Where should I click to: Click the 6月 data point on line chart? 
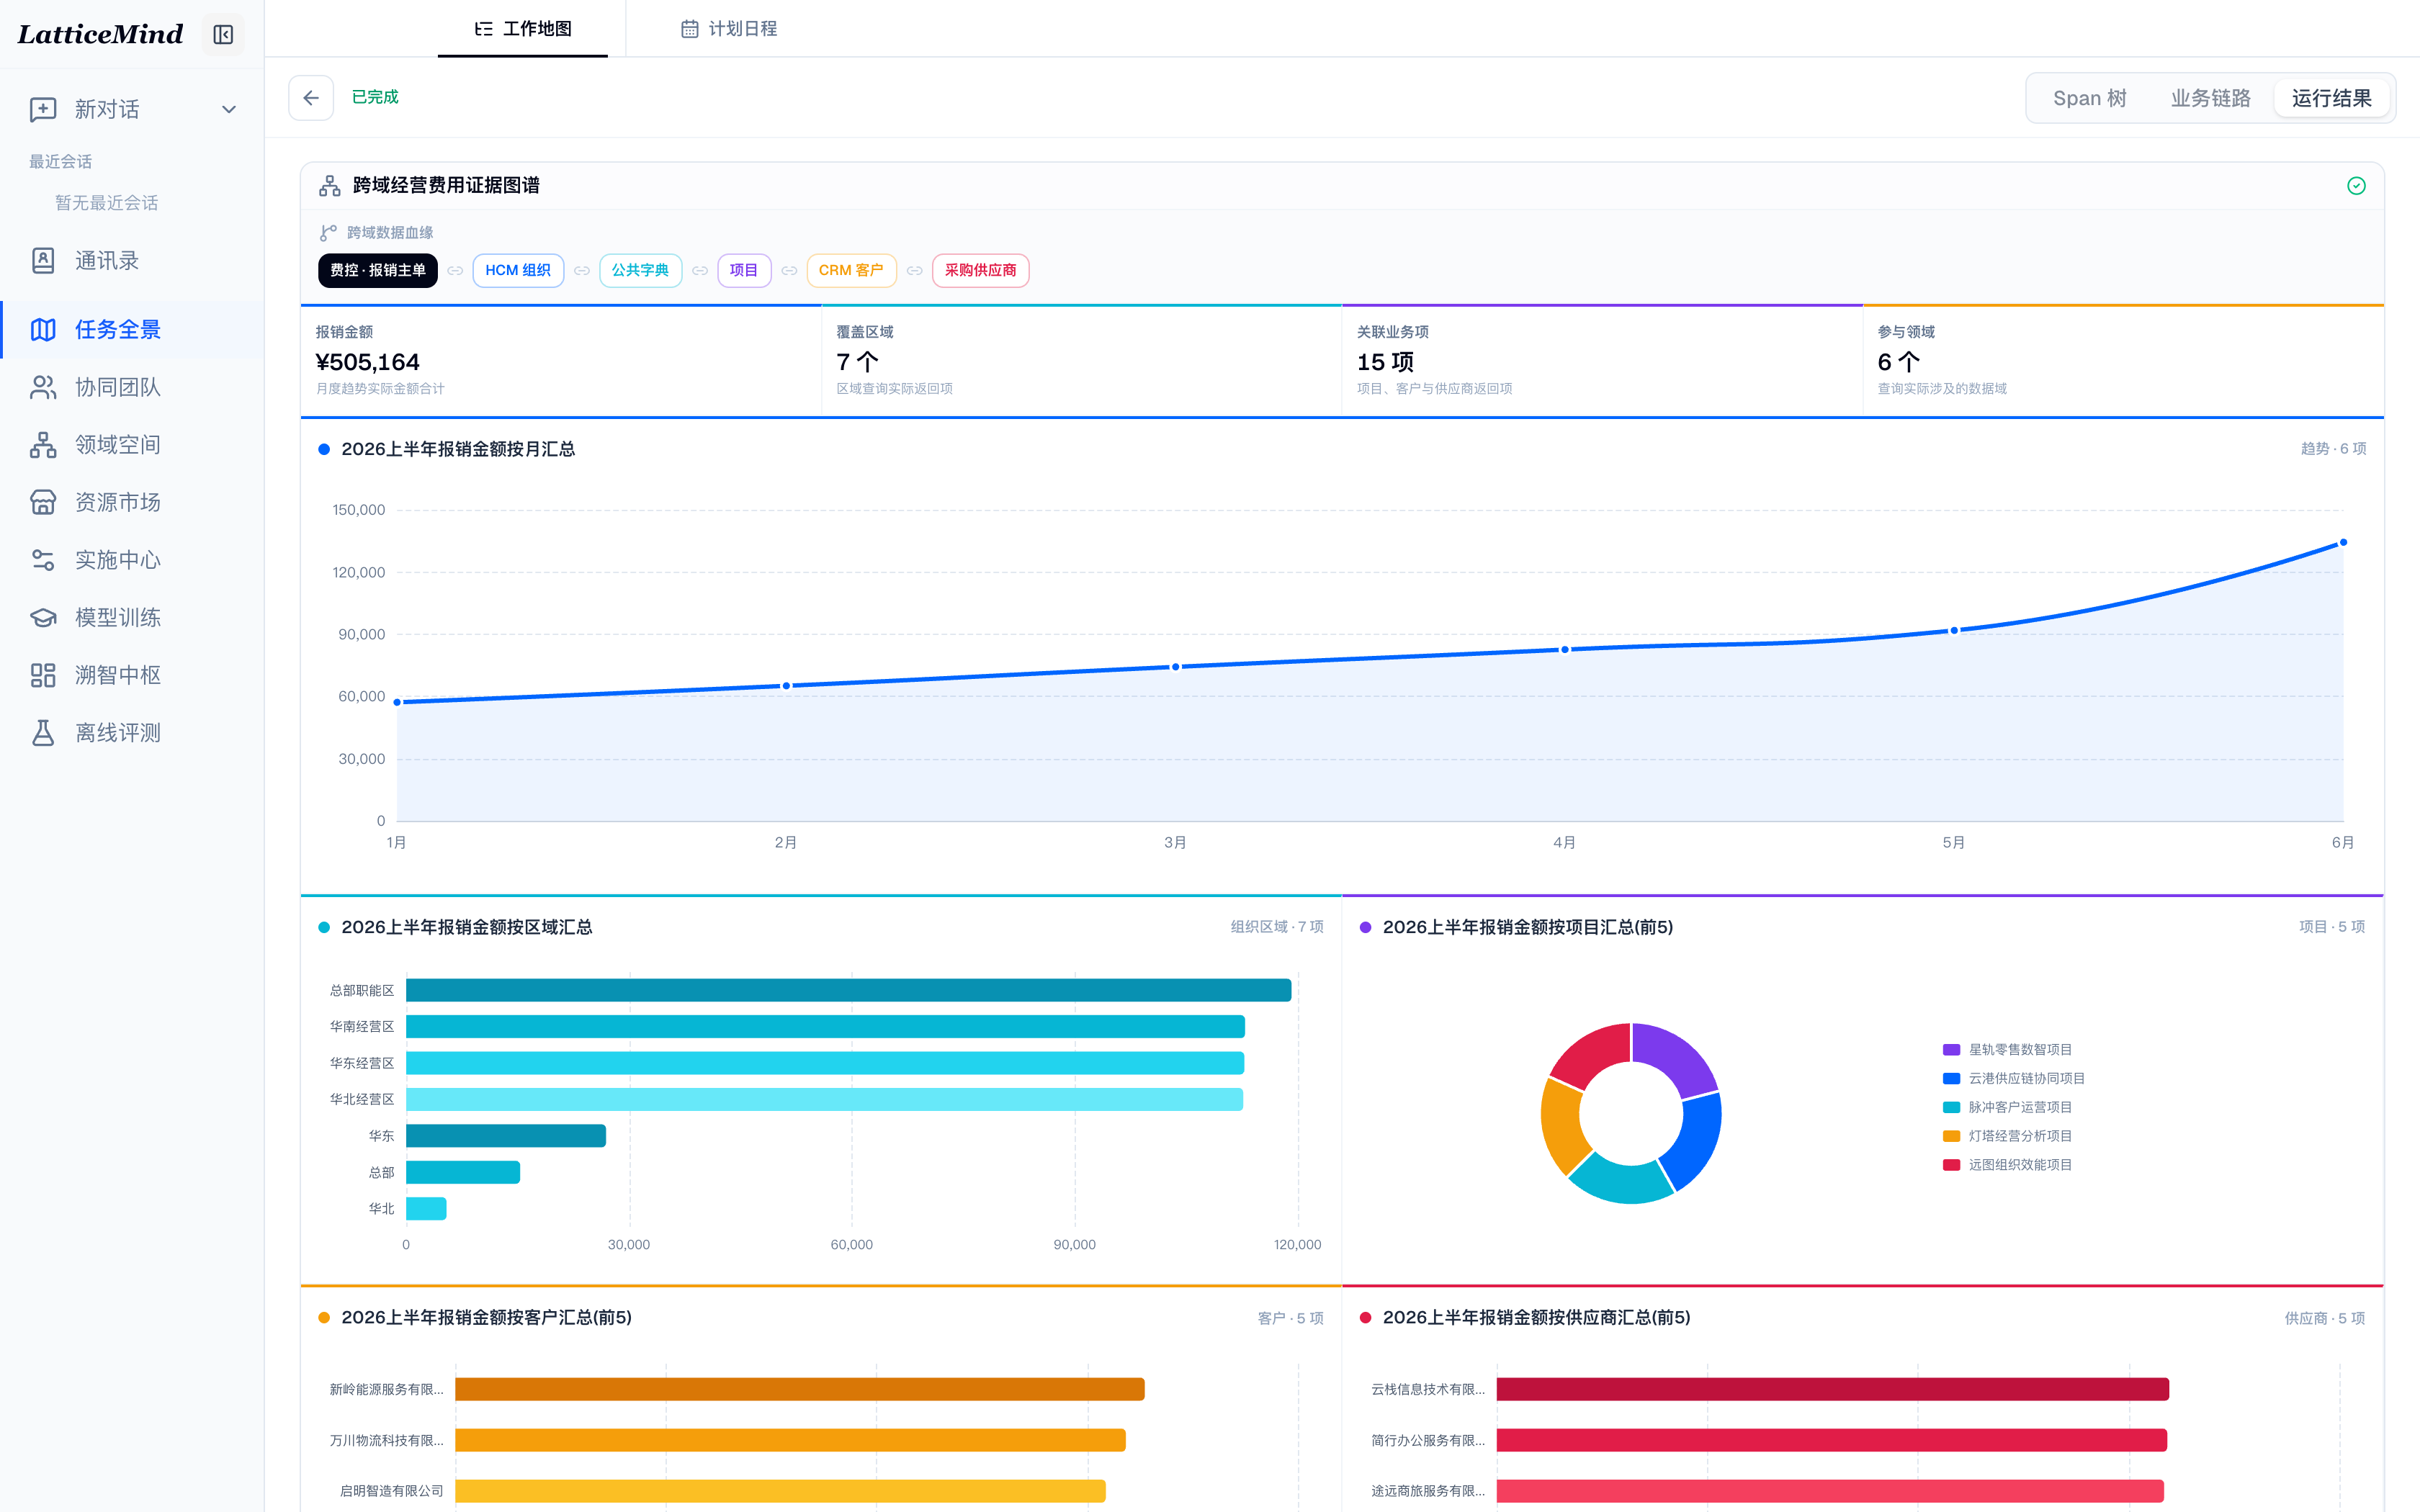[2343, 543]
